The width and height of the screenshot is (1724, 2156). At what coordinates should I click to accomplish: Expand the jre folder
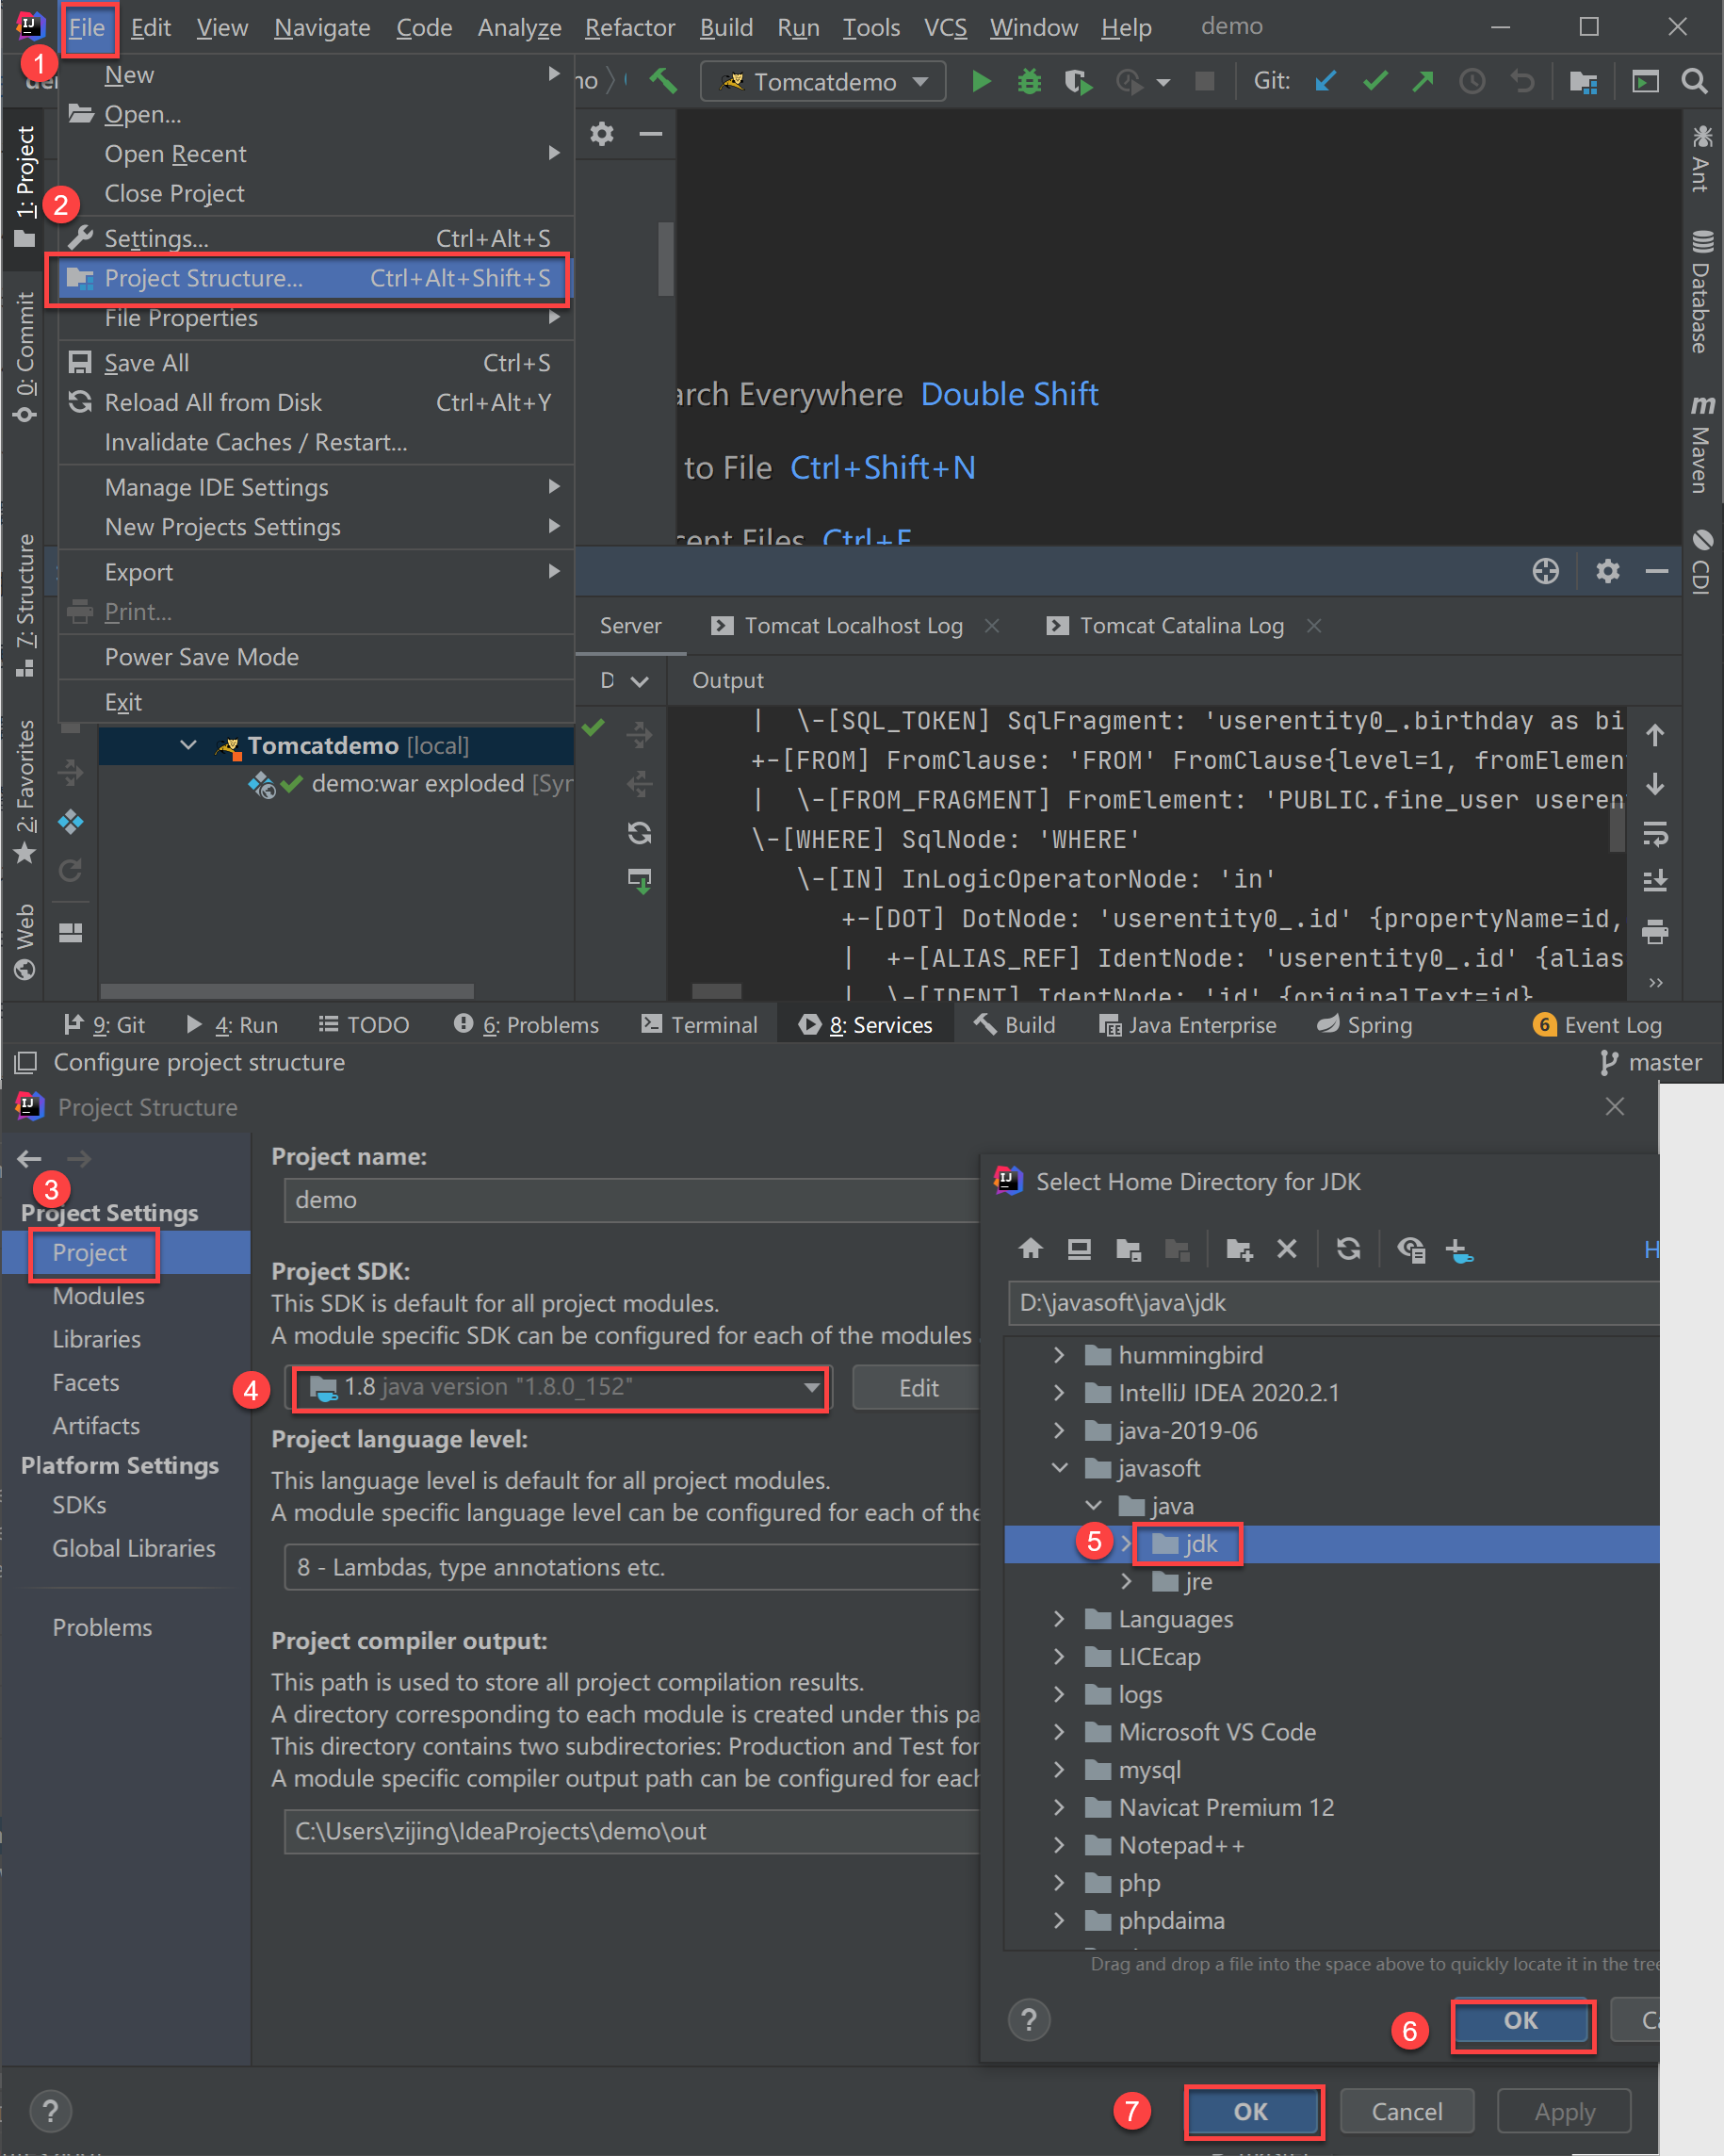pos(1127,1581)
